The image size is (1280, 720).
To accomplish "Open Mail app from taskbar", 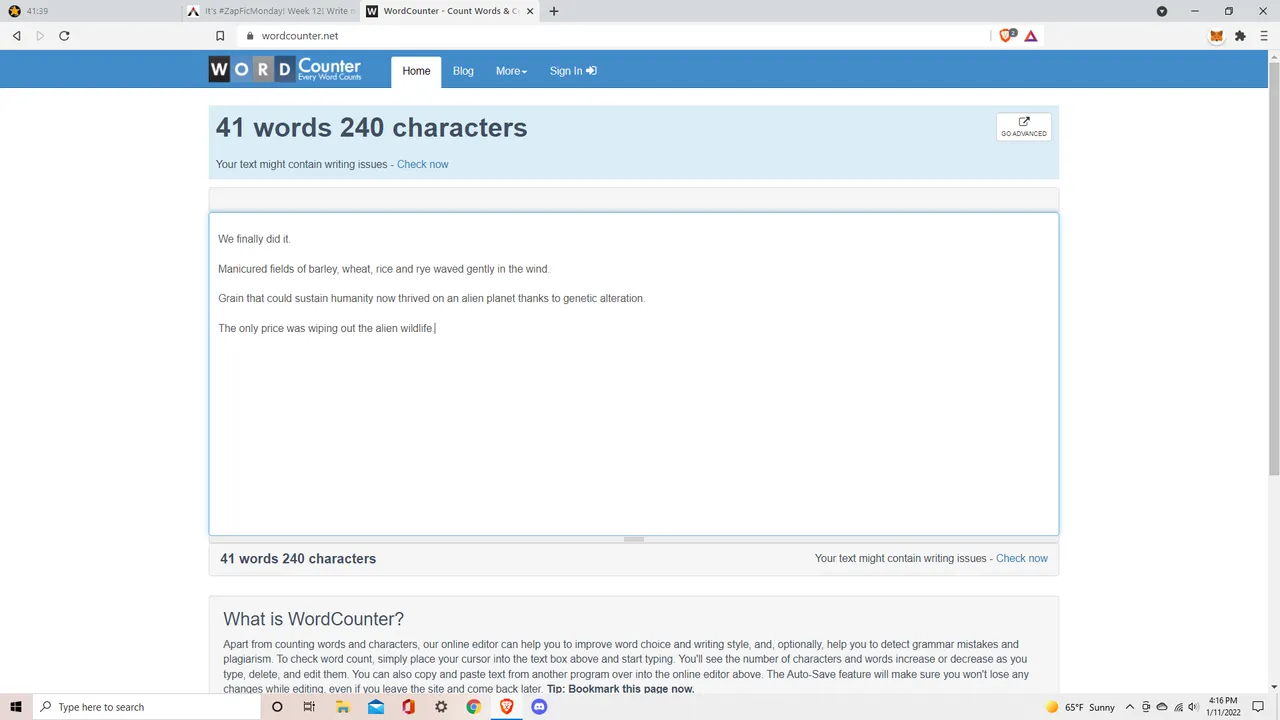I will pos(375,707).
